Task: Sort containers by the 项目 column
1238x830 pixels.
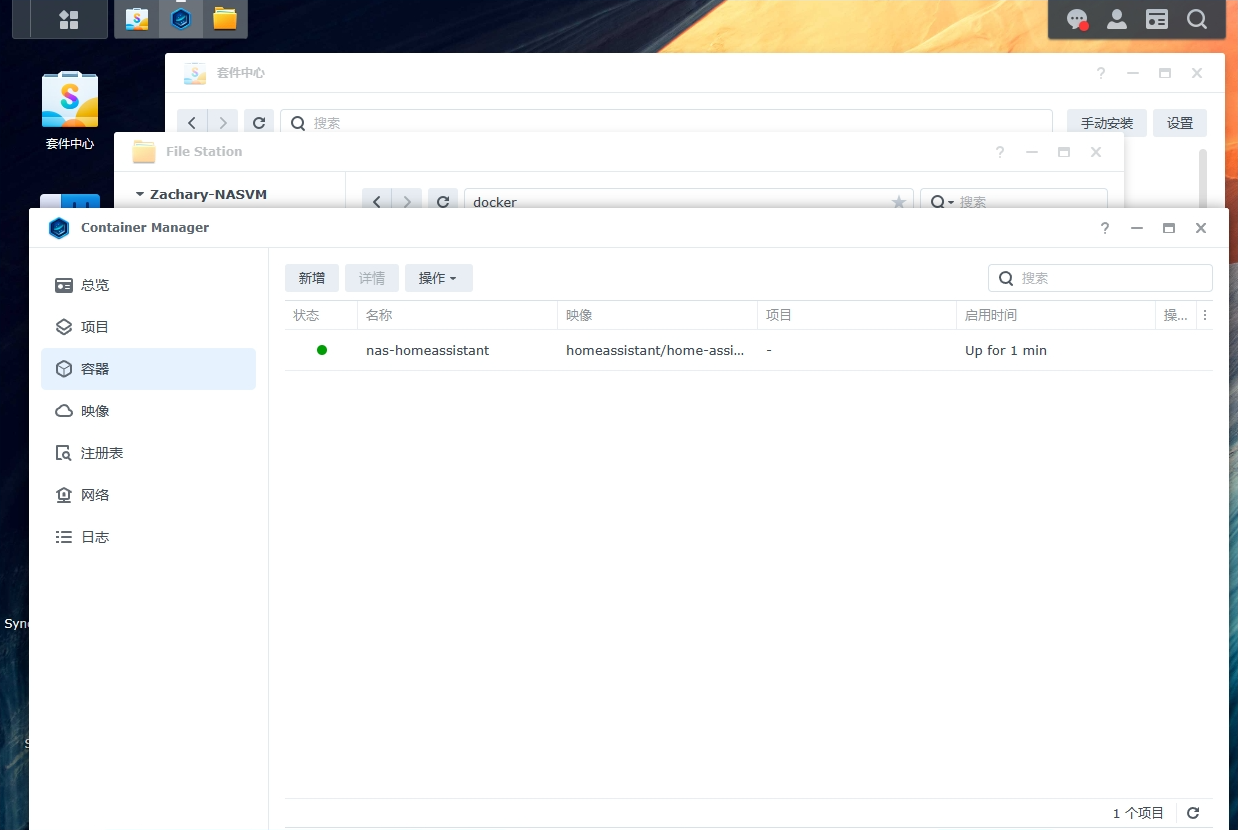Action: point(857,315)
